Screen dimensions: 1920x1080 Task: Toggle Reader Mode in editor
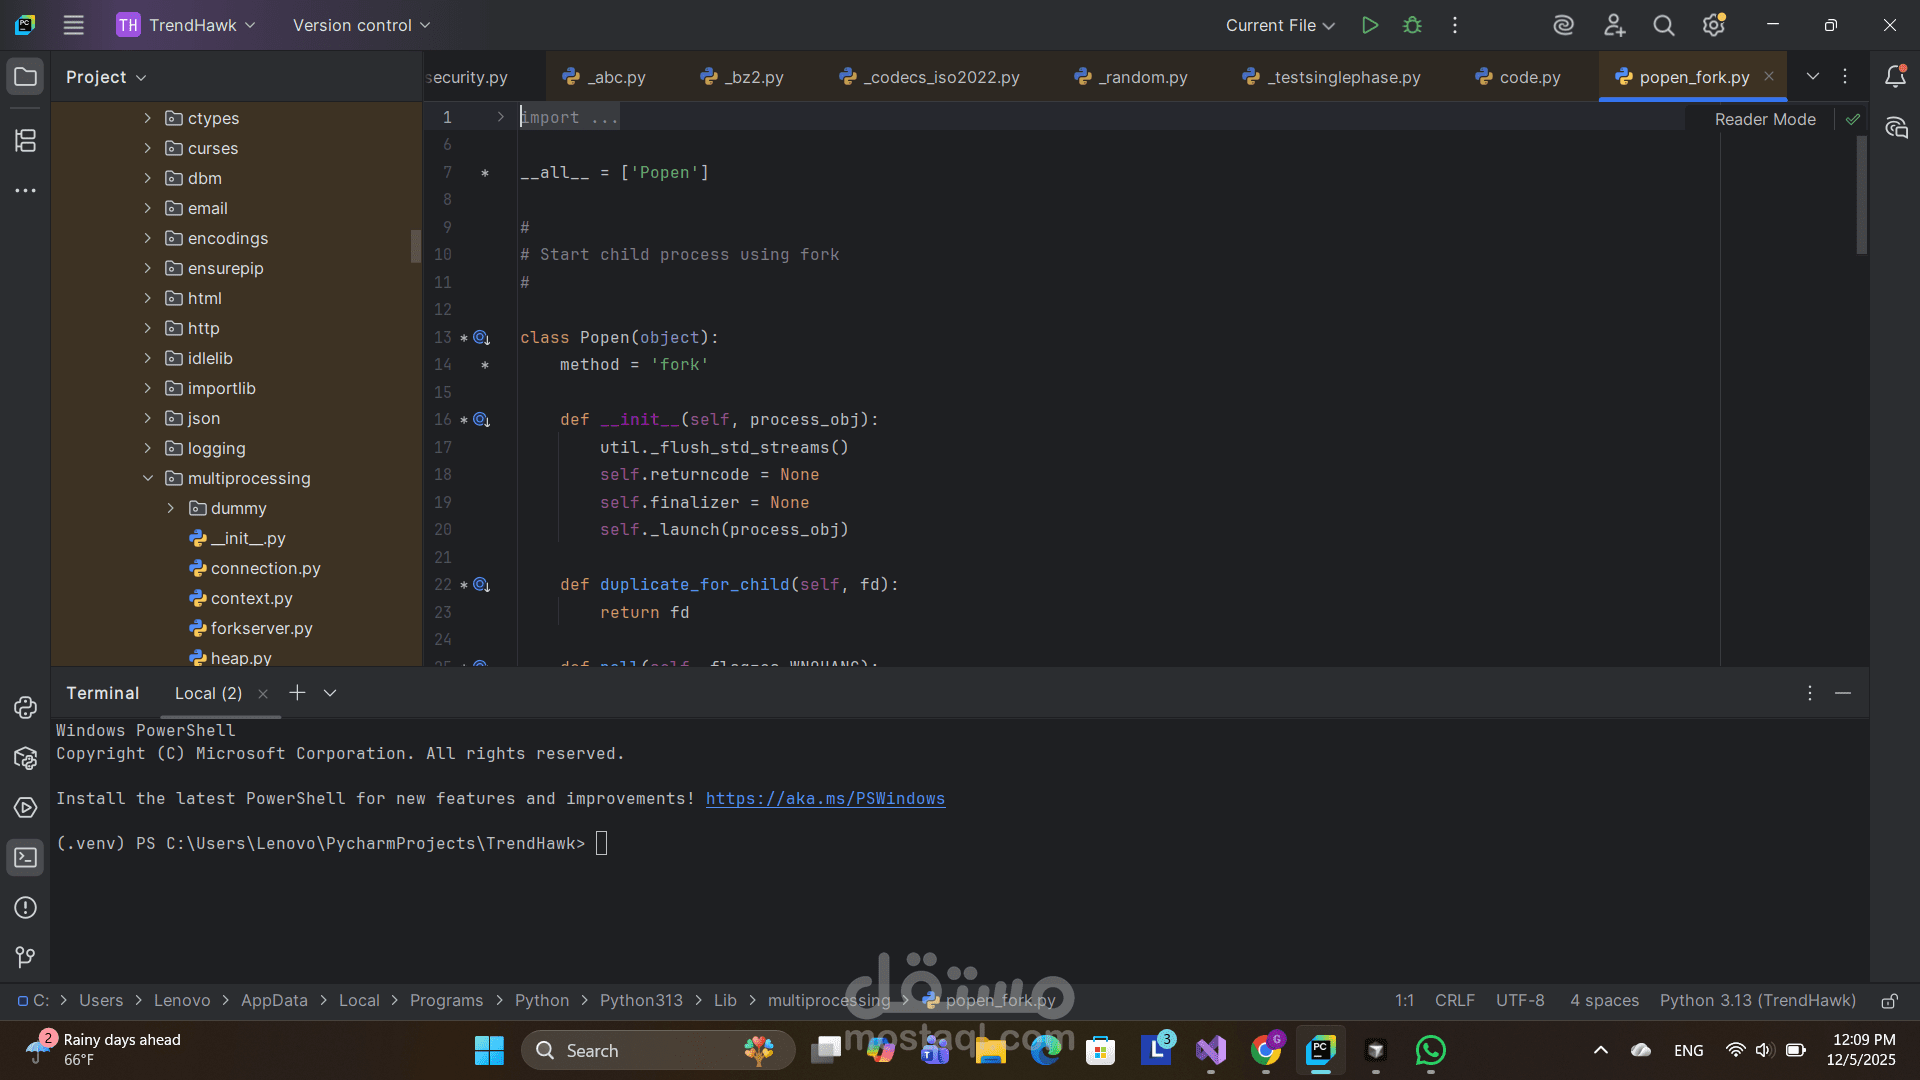pos(1764,119)
